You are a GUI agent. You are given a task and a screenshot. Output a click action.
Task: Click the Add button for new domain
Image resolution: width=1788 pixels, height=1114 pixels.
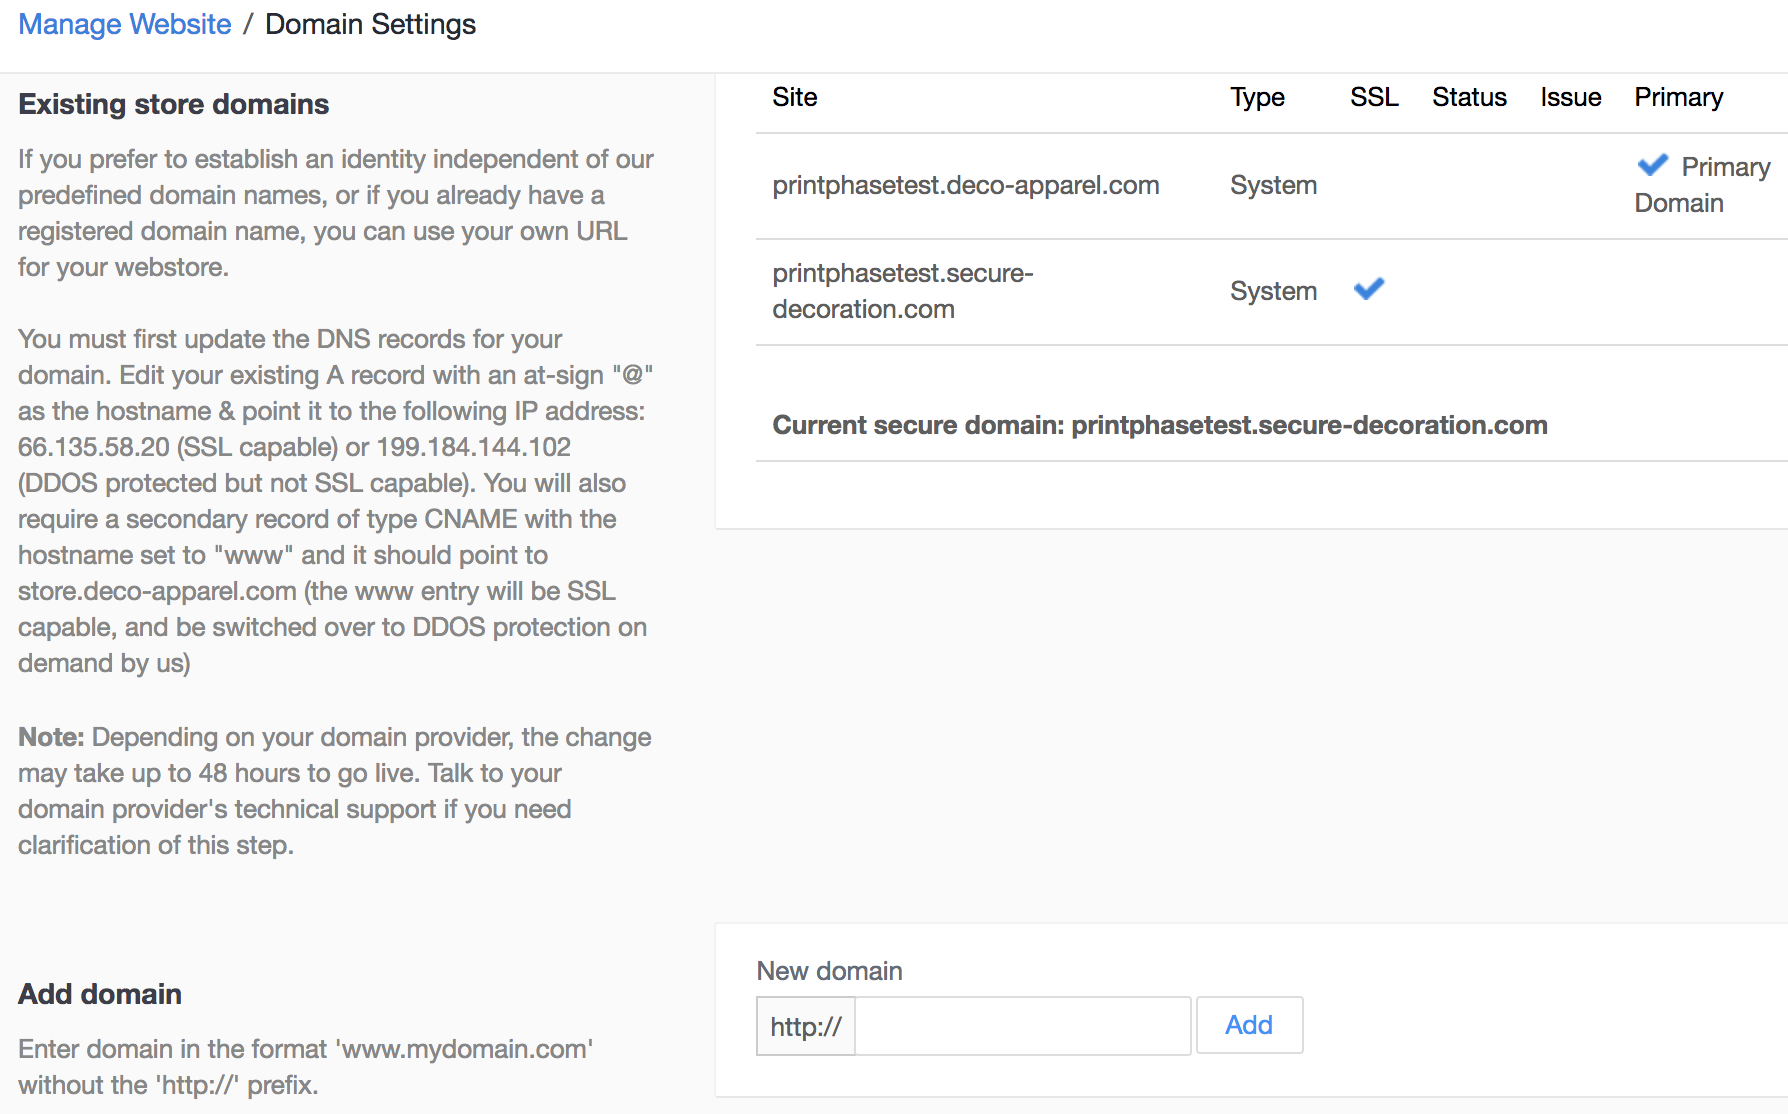tap(1249, 1025)
